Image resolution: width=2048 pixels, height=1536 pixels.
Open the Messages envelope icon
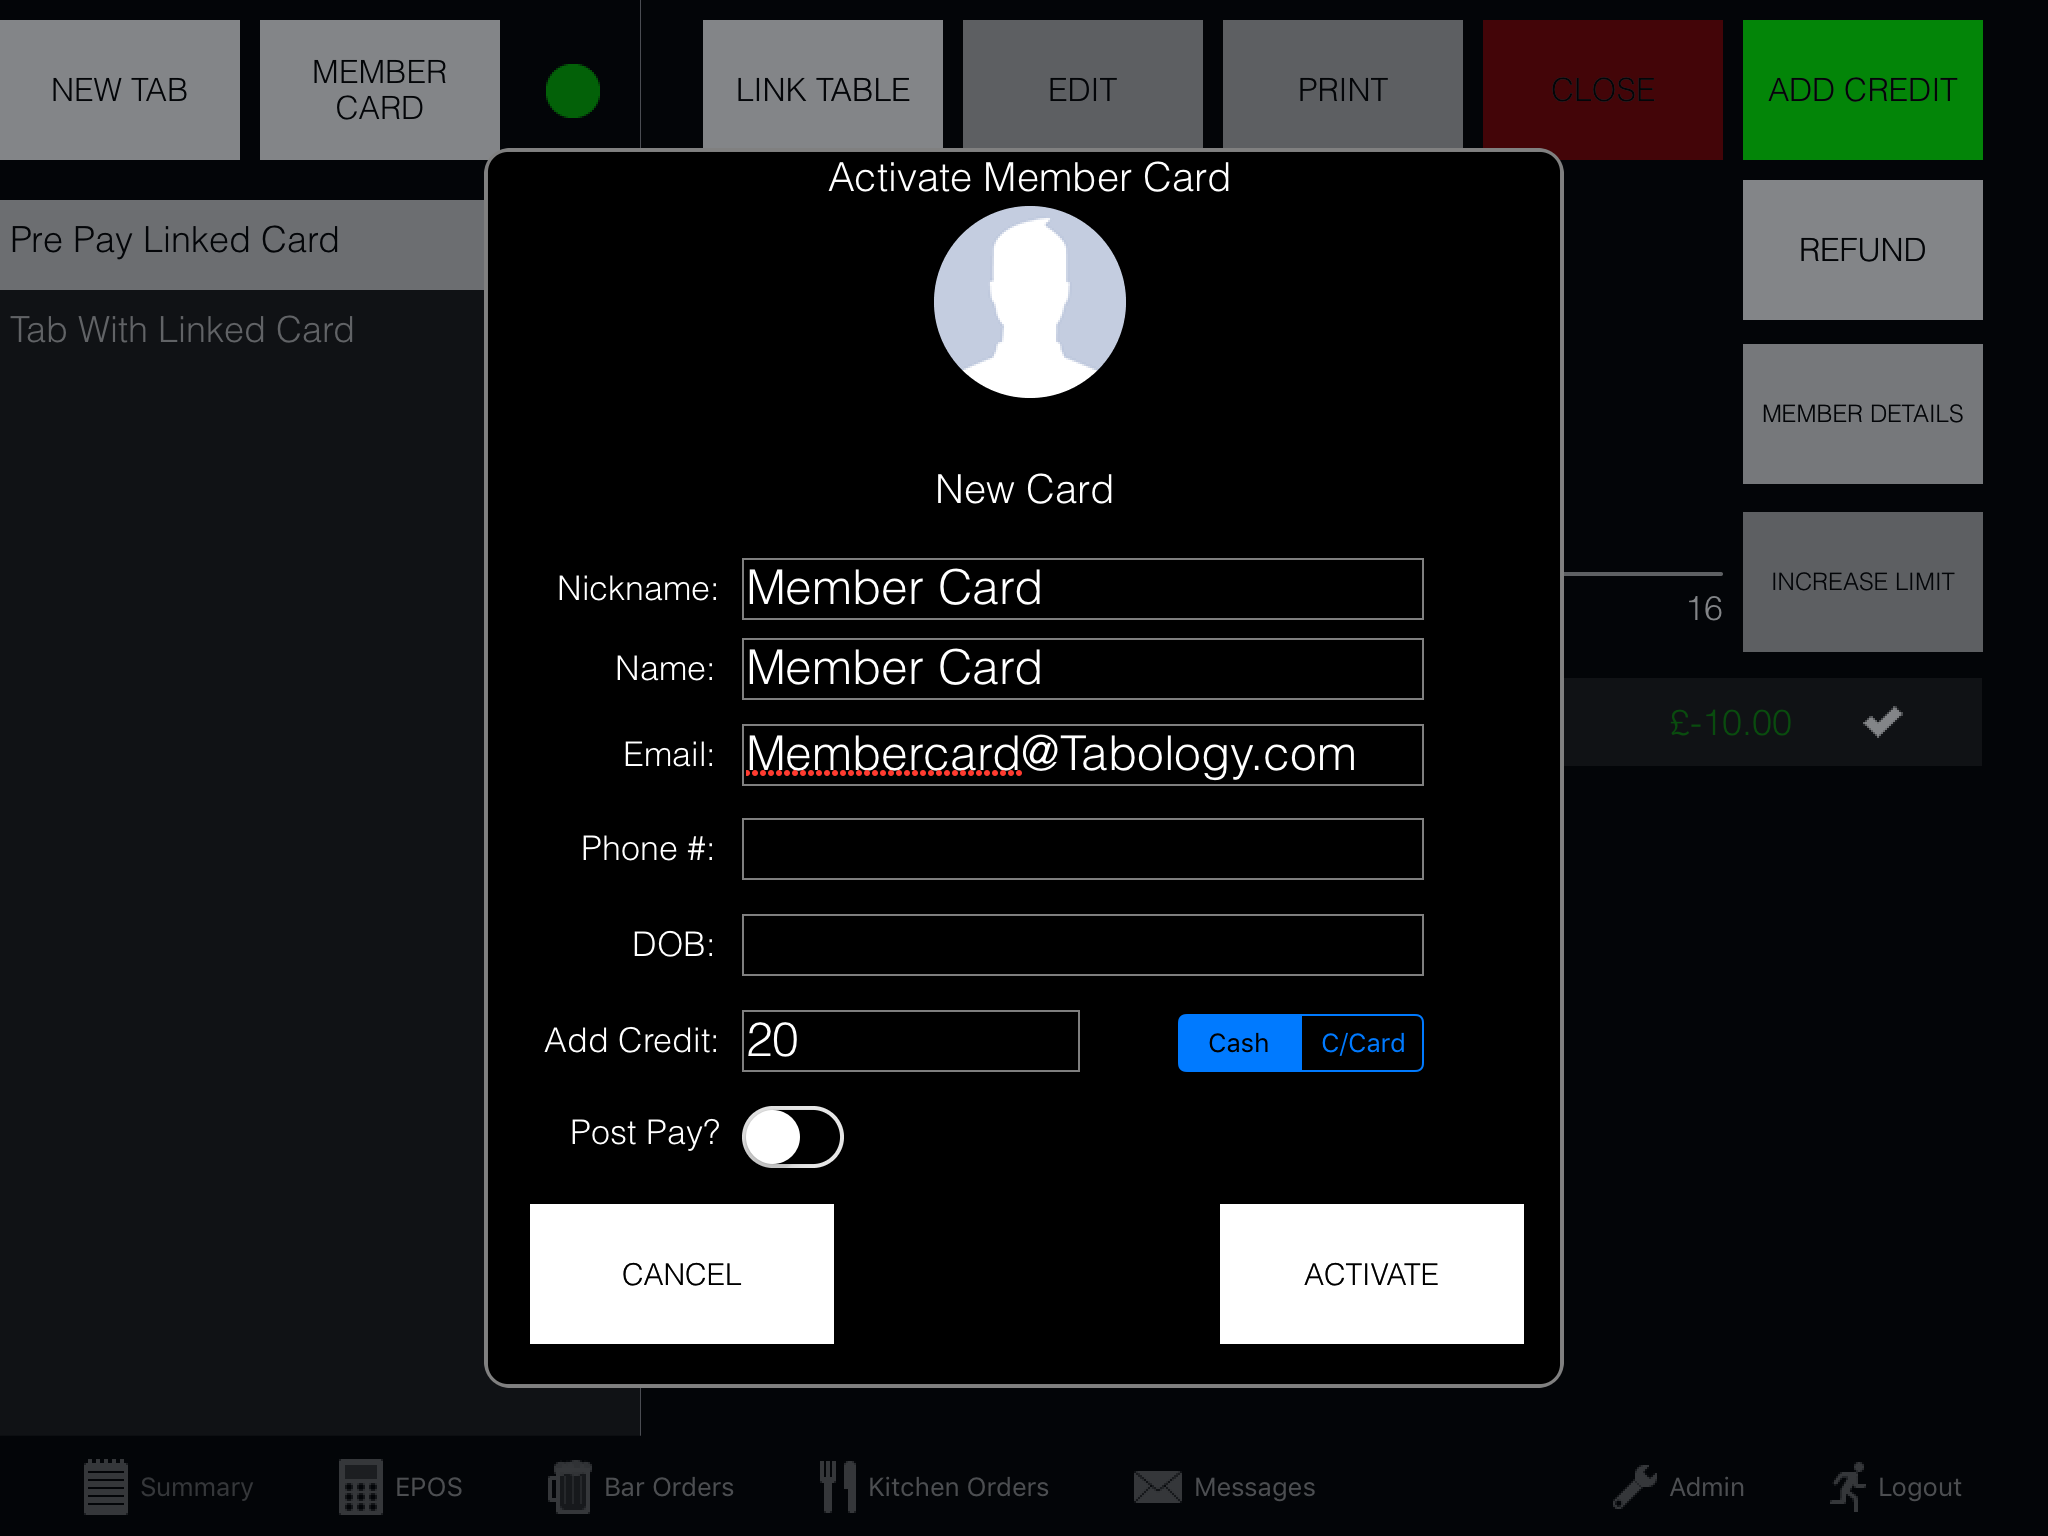click(1157, 1487)
